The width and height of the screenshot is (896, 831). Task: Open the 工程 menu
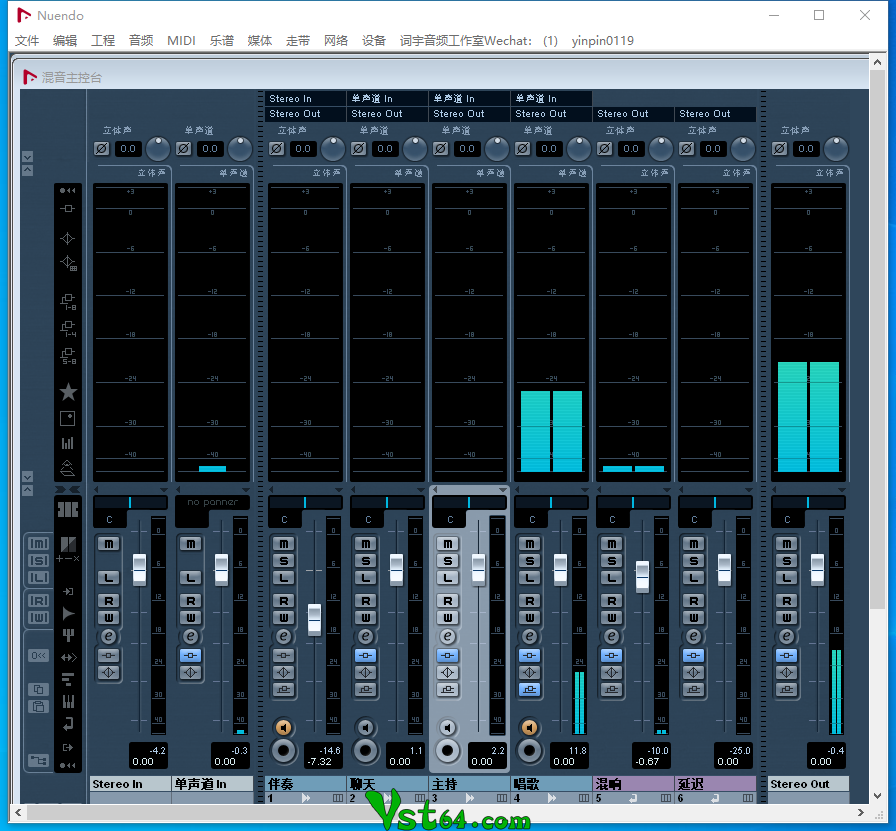point(103,41)
